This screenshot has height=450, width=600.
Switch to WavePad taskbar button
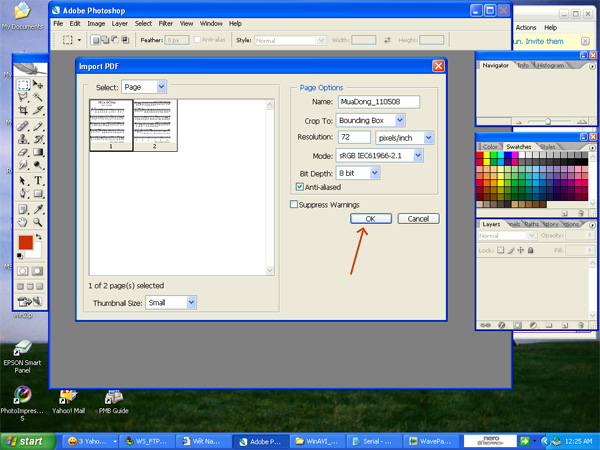[431, 441]
